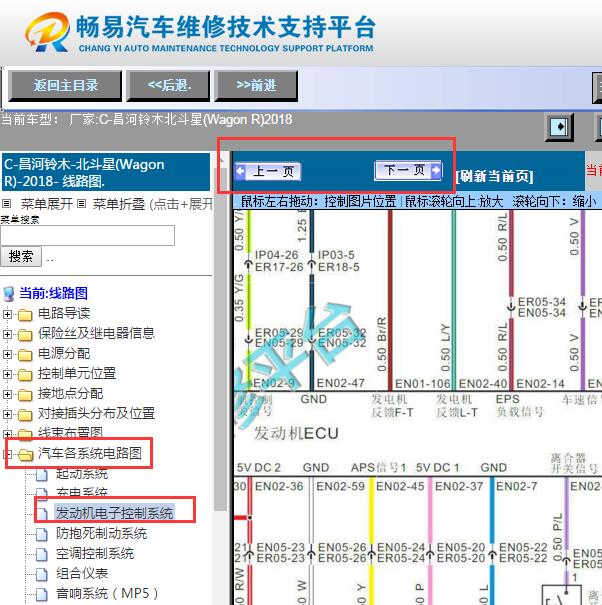Click the panel toggle icon at top right
This screenshot has width=602, height=605.
point(559,127)
